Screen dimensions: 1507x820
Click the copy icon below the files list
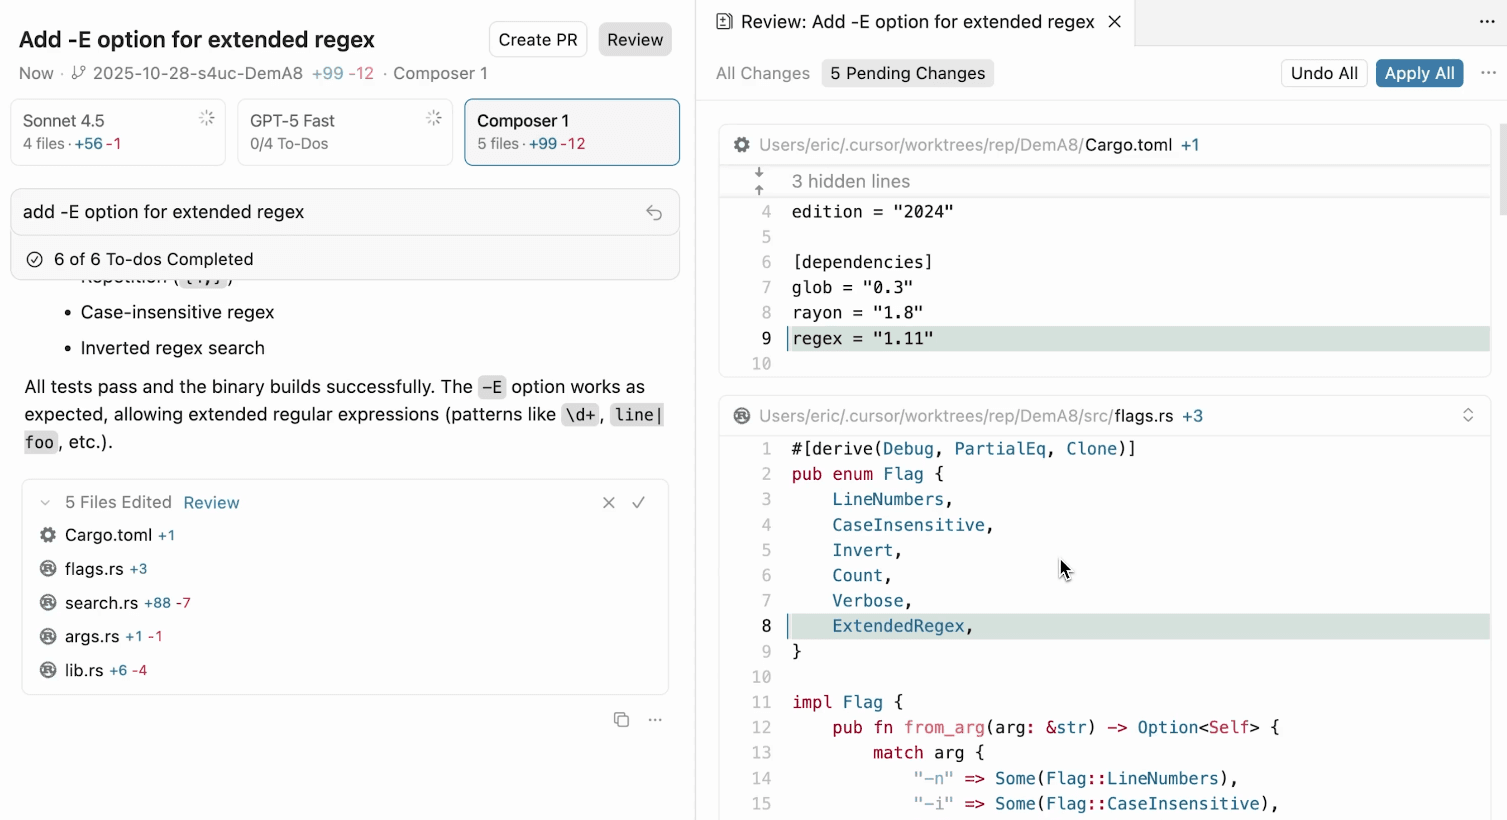(621, 720)
